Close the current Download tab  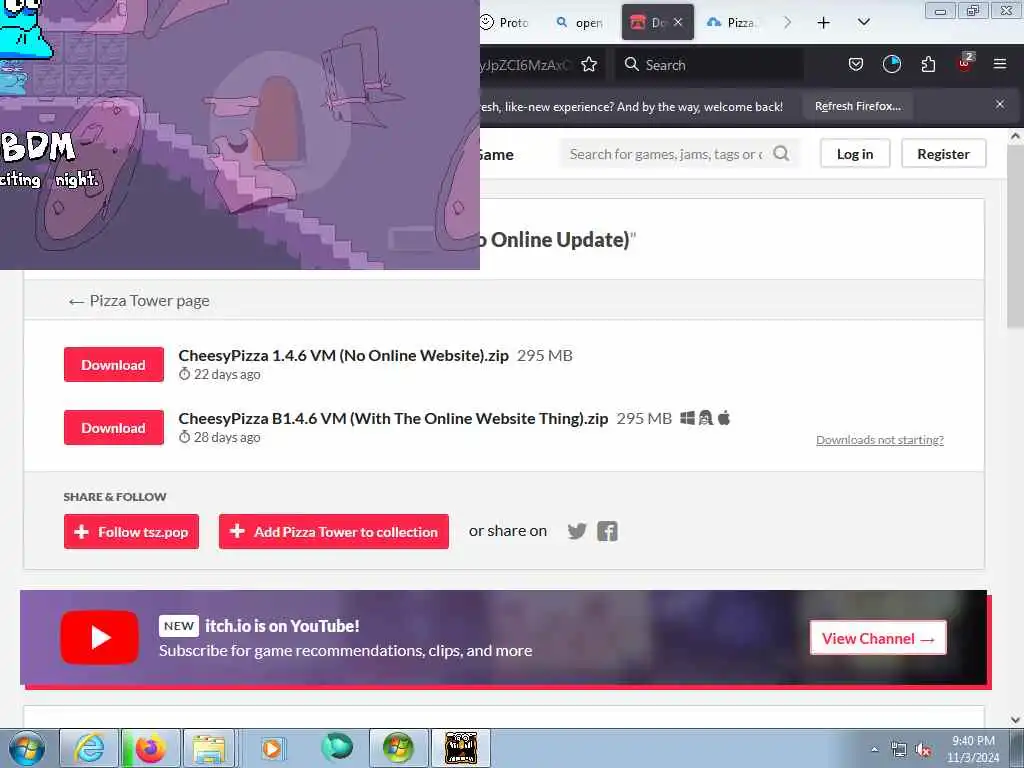coord(678,22)
